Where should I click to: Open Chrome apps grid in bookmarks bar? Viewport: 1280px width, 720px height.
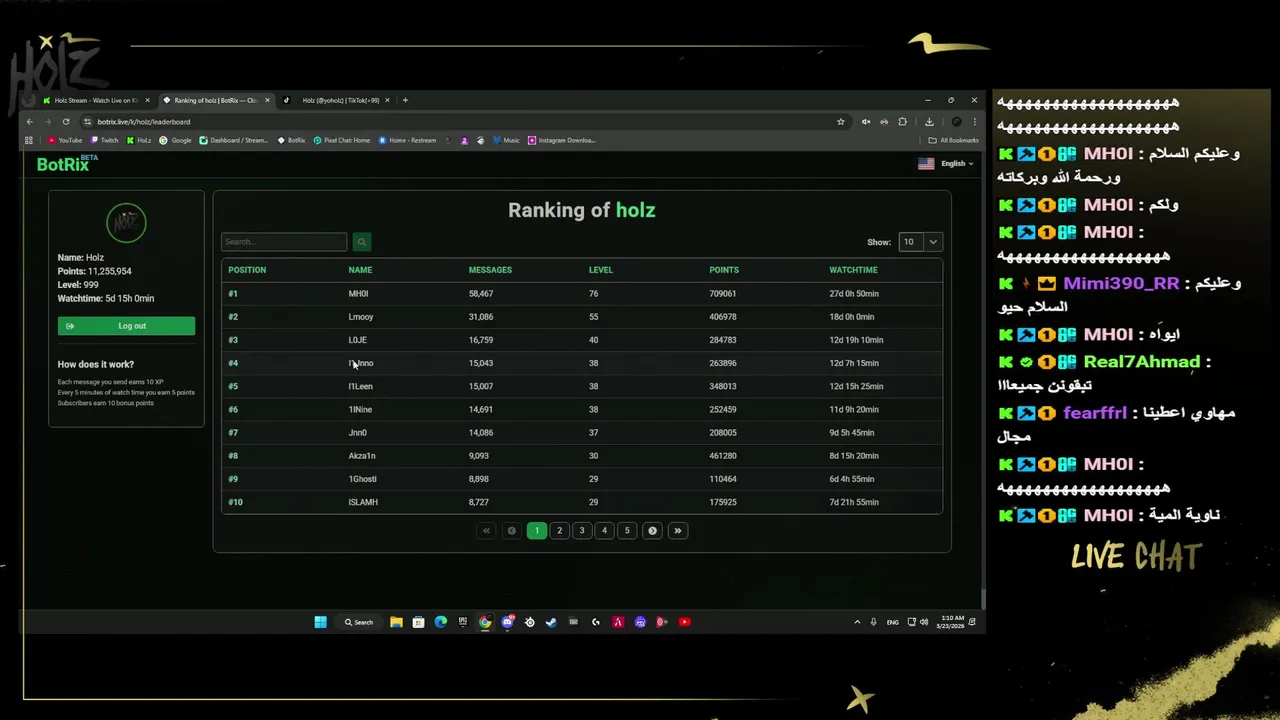(29, 140)
